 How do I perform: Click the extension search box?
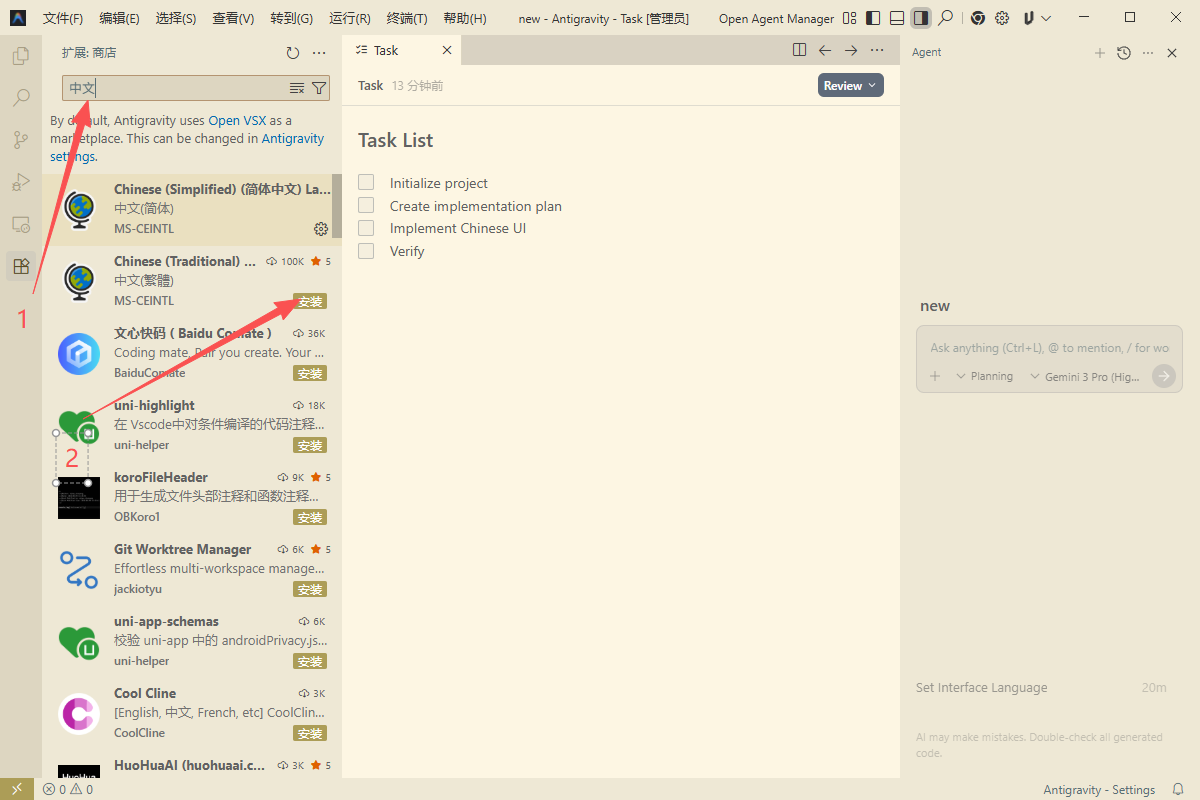(175, 88)
